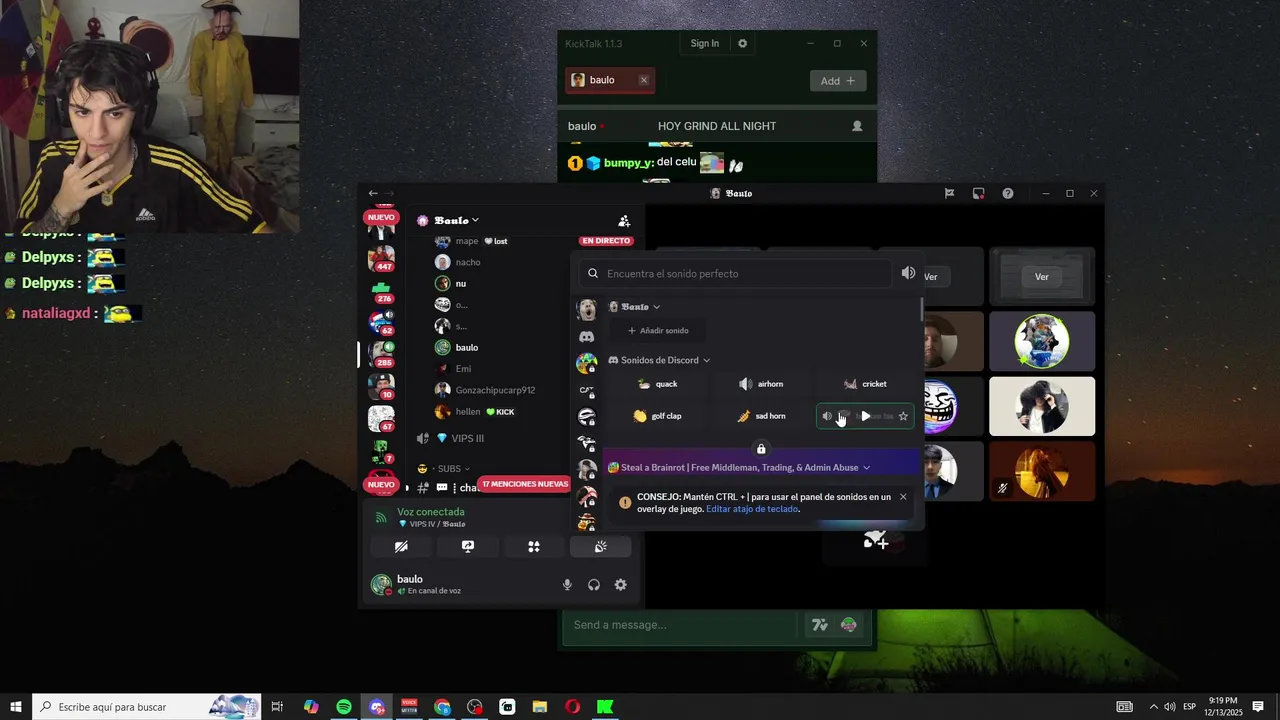Open Discord user settings gear

click(621, 585)
